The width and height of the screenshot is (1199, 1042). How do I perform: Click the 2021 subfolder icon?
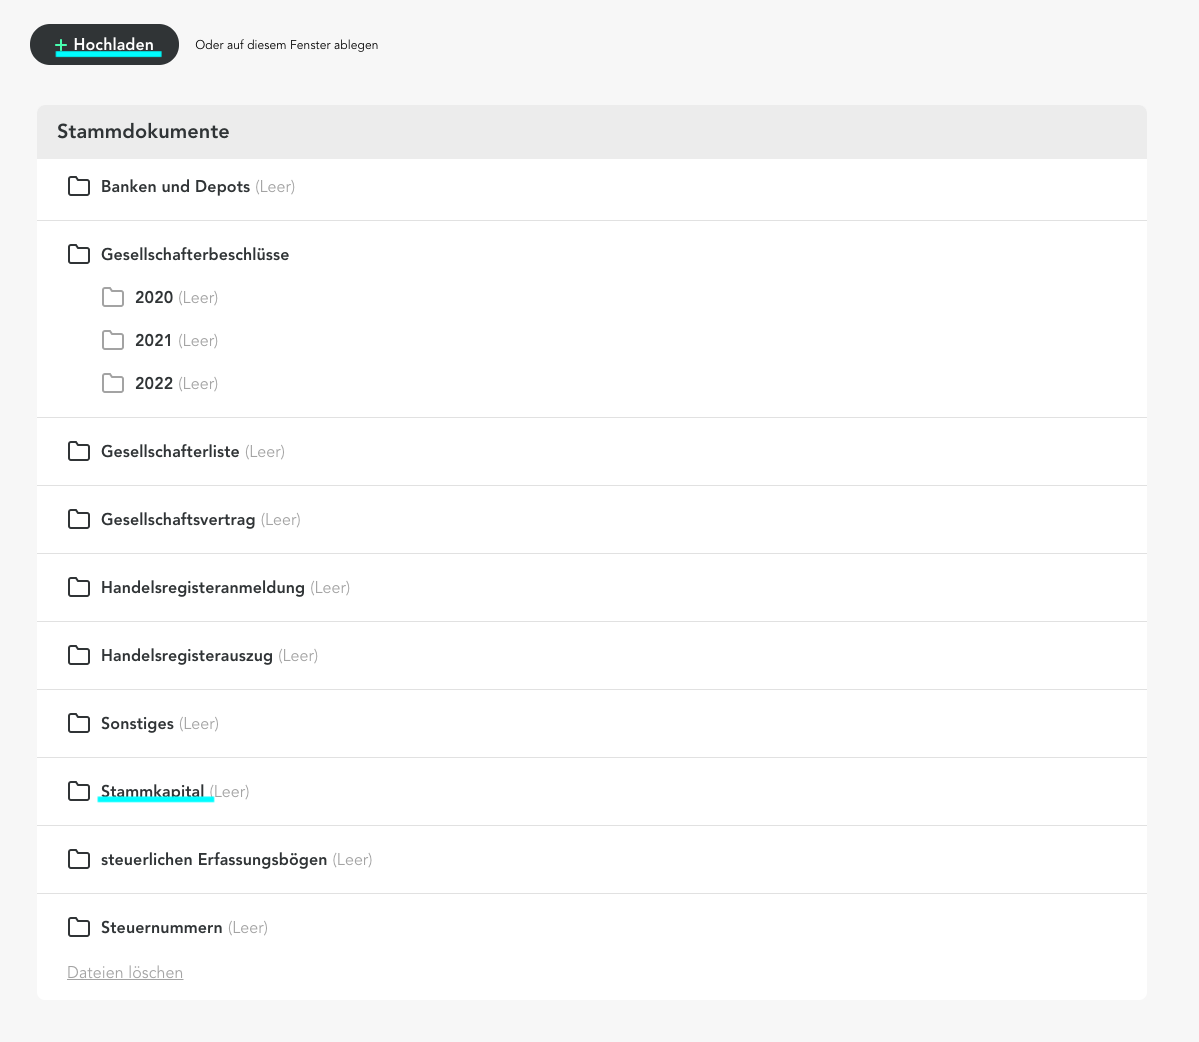[x=113, y=340]
